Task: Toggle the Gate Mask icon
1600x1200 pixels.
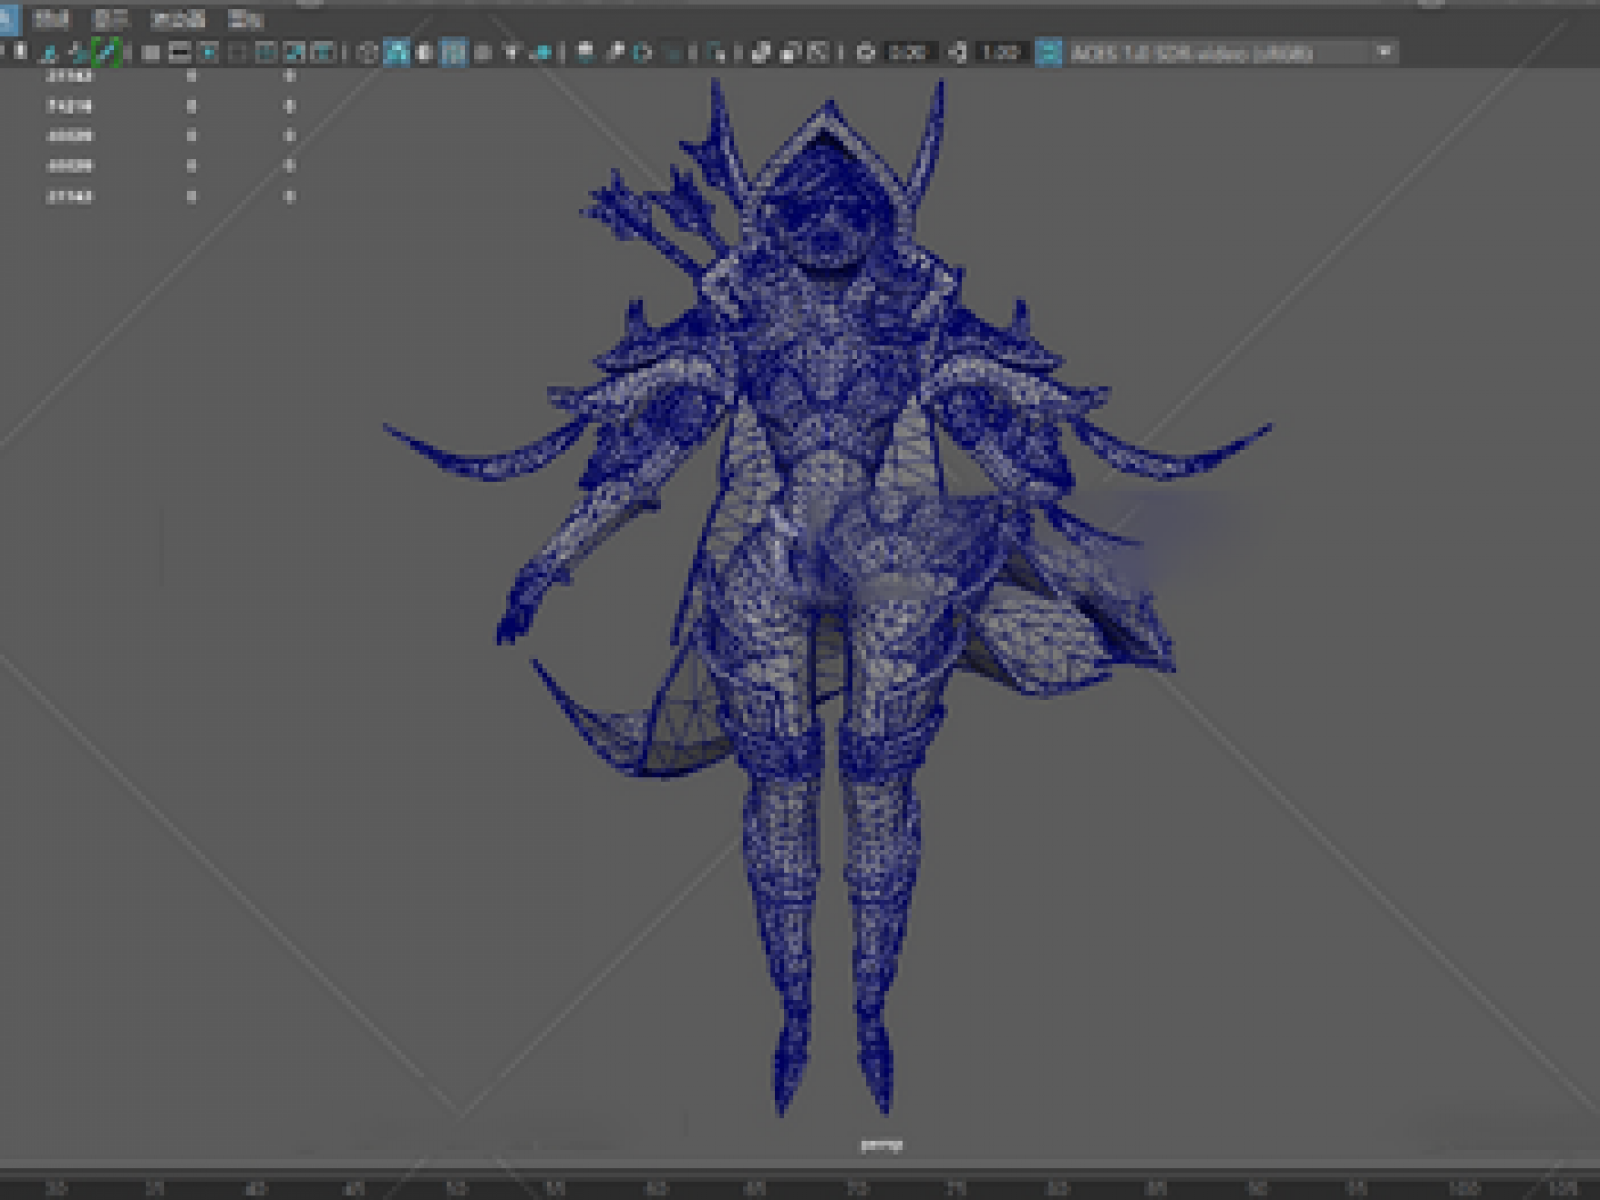Action: tap(237, 52)
